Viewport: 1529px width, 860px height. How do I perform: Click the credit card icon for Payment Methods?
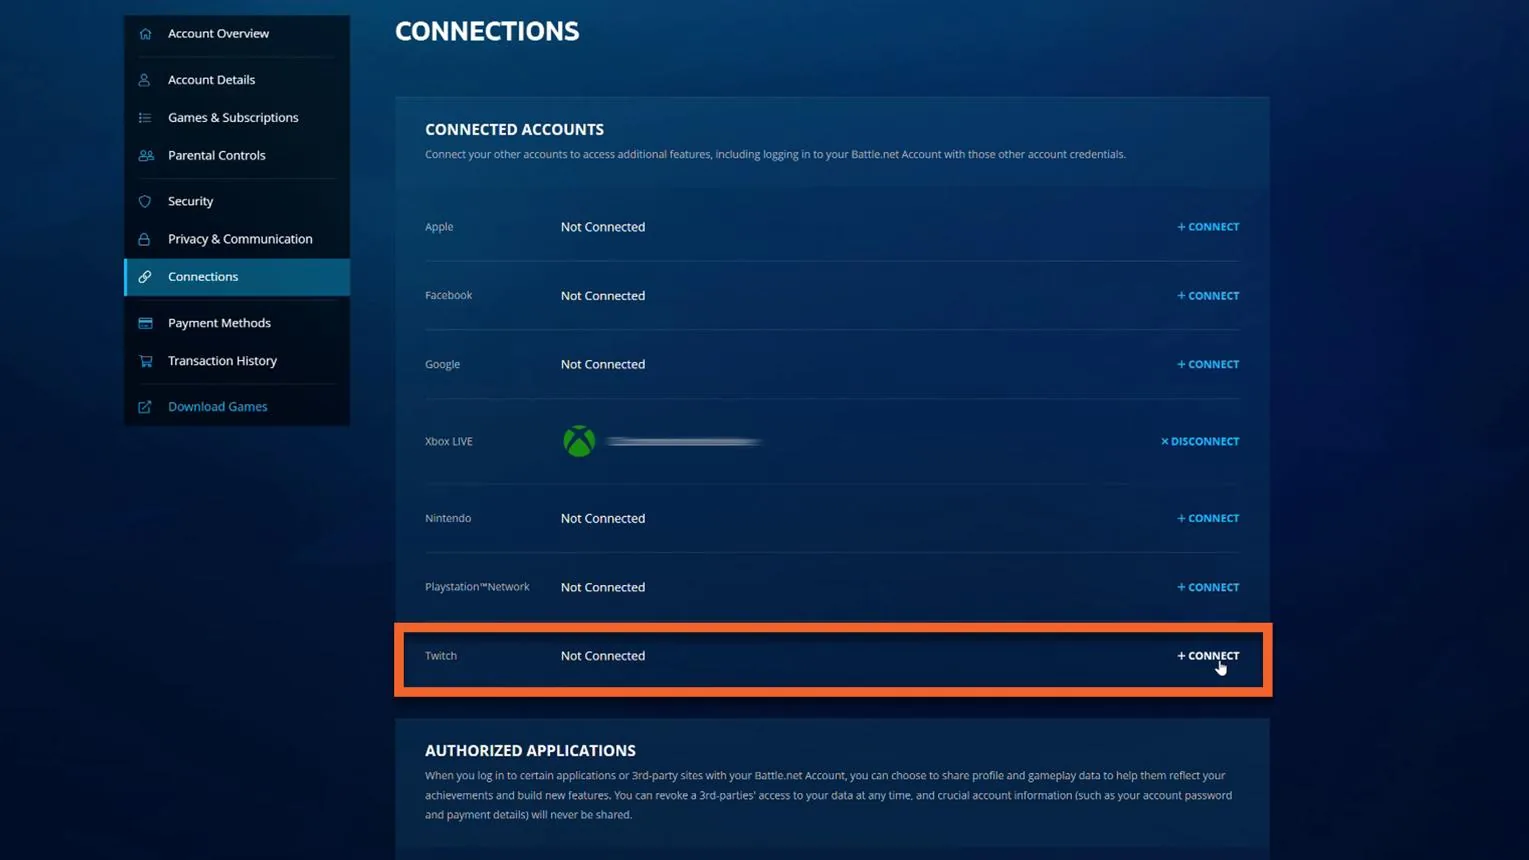coord(145,323)
